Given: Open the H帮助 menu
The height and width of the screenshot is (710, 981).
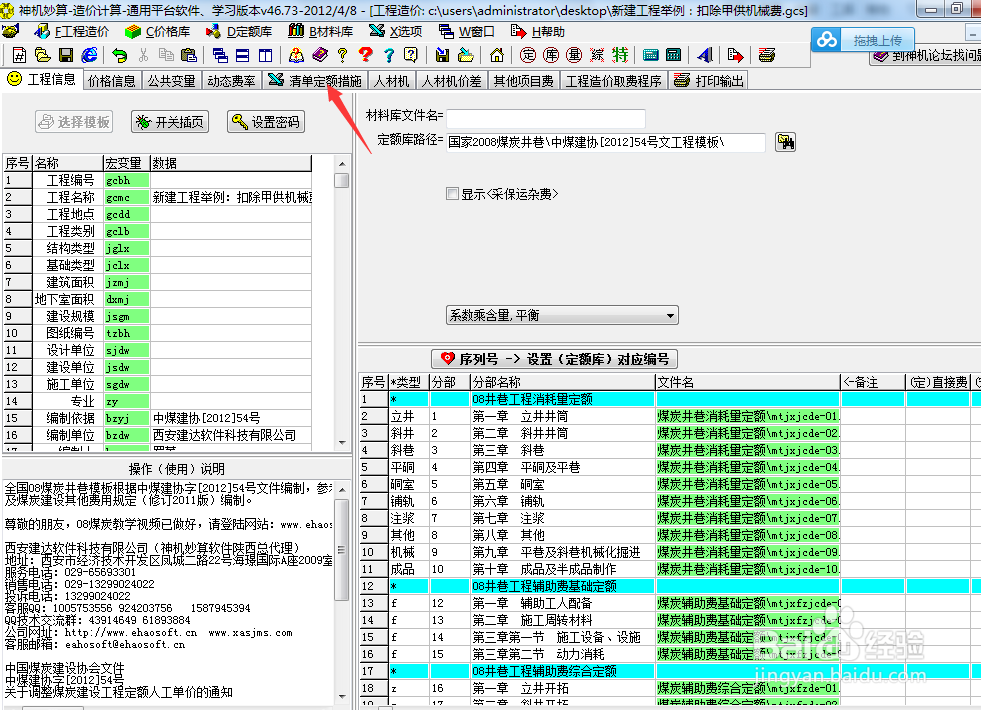Looking at the screenshot, I should pos(538,32).
